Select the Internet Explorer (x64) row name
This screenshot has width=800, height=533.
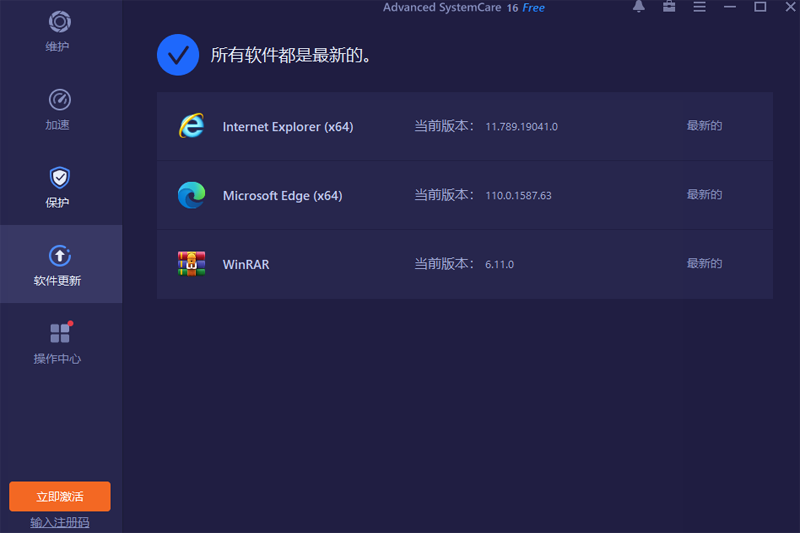click(x=288, y=127)
